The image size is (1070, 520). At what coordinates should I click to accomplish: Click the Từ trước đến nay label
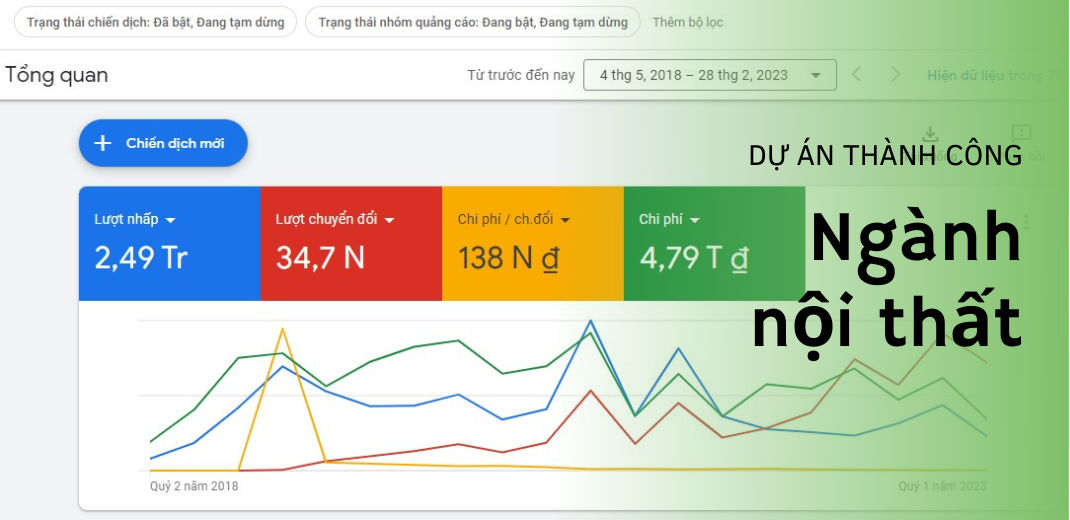click(521, 75)
